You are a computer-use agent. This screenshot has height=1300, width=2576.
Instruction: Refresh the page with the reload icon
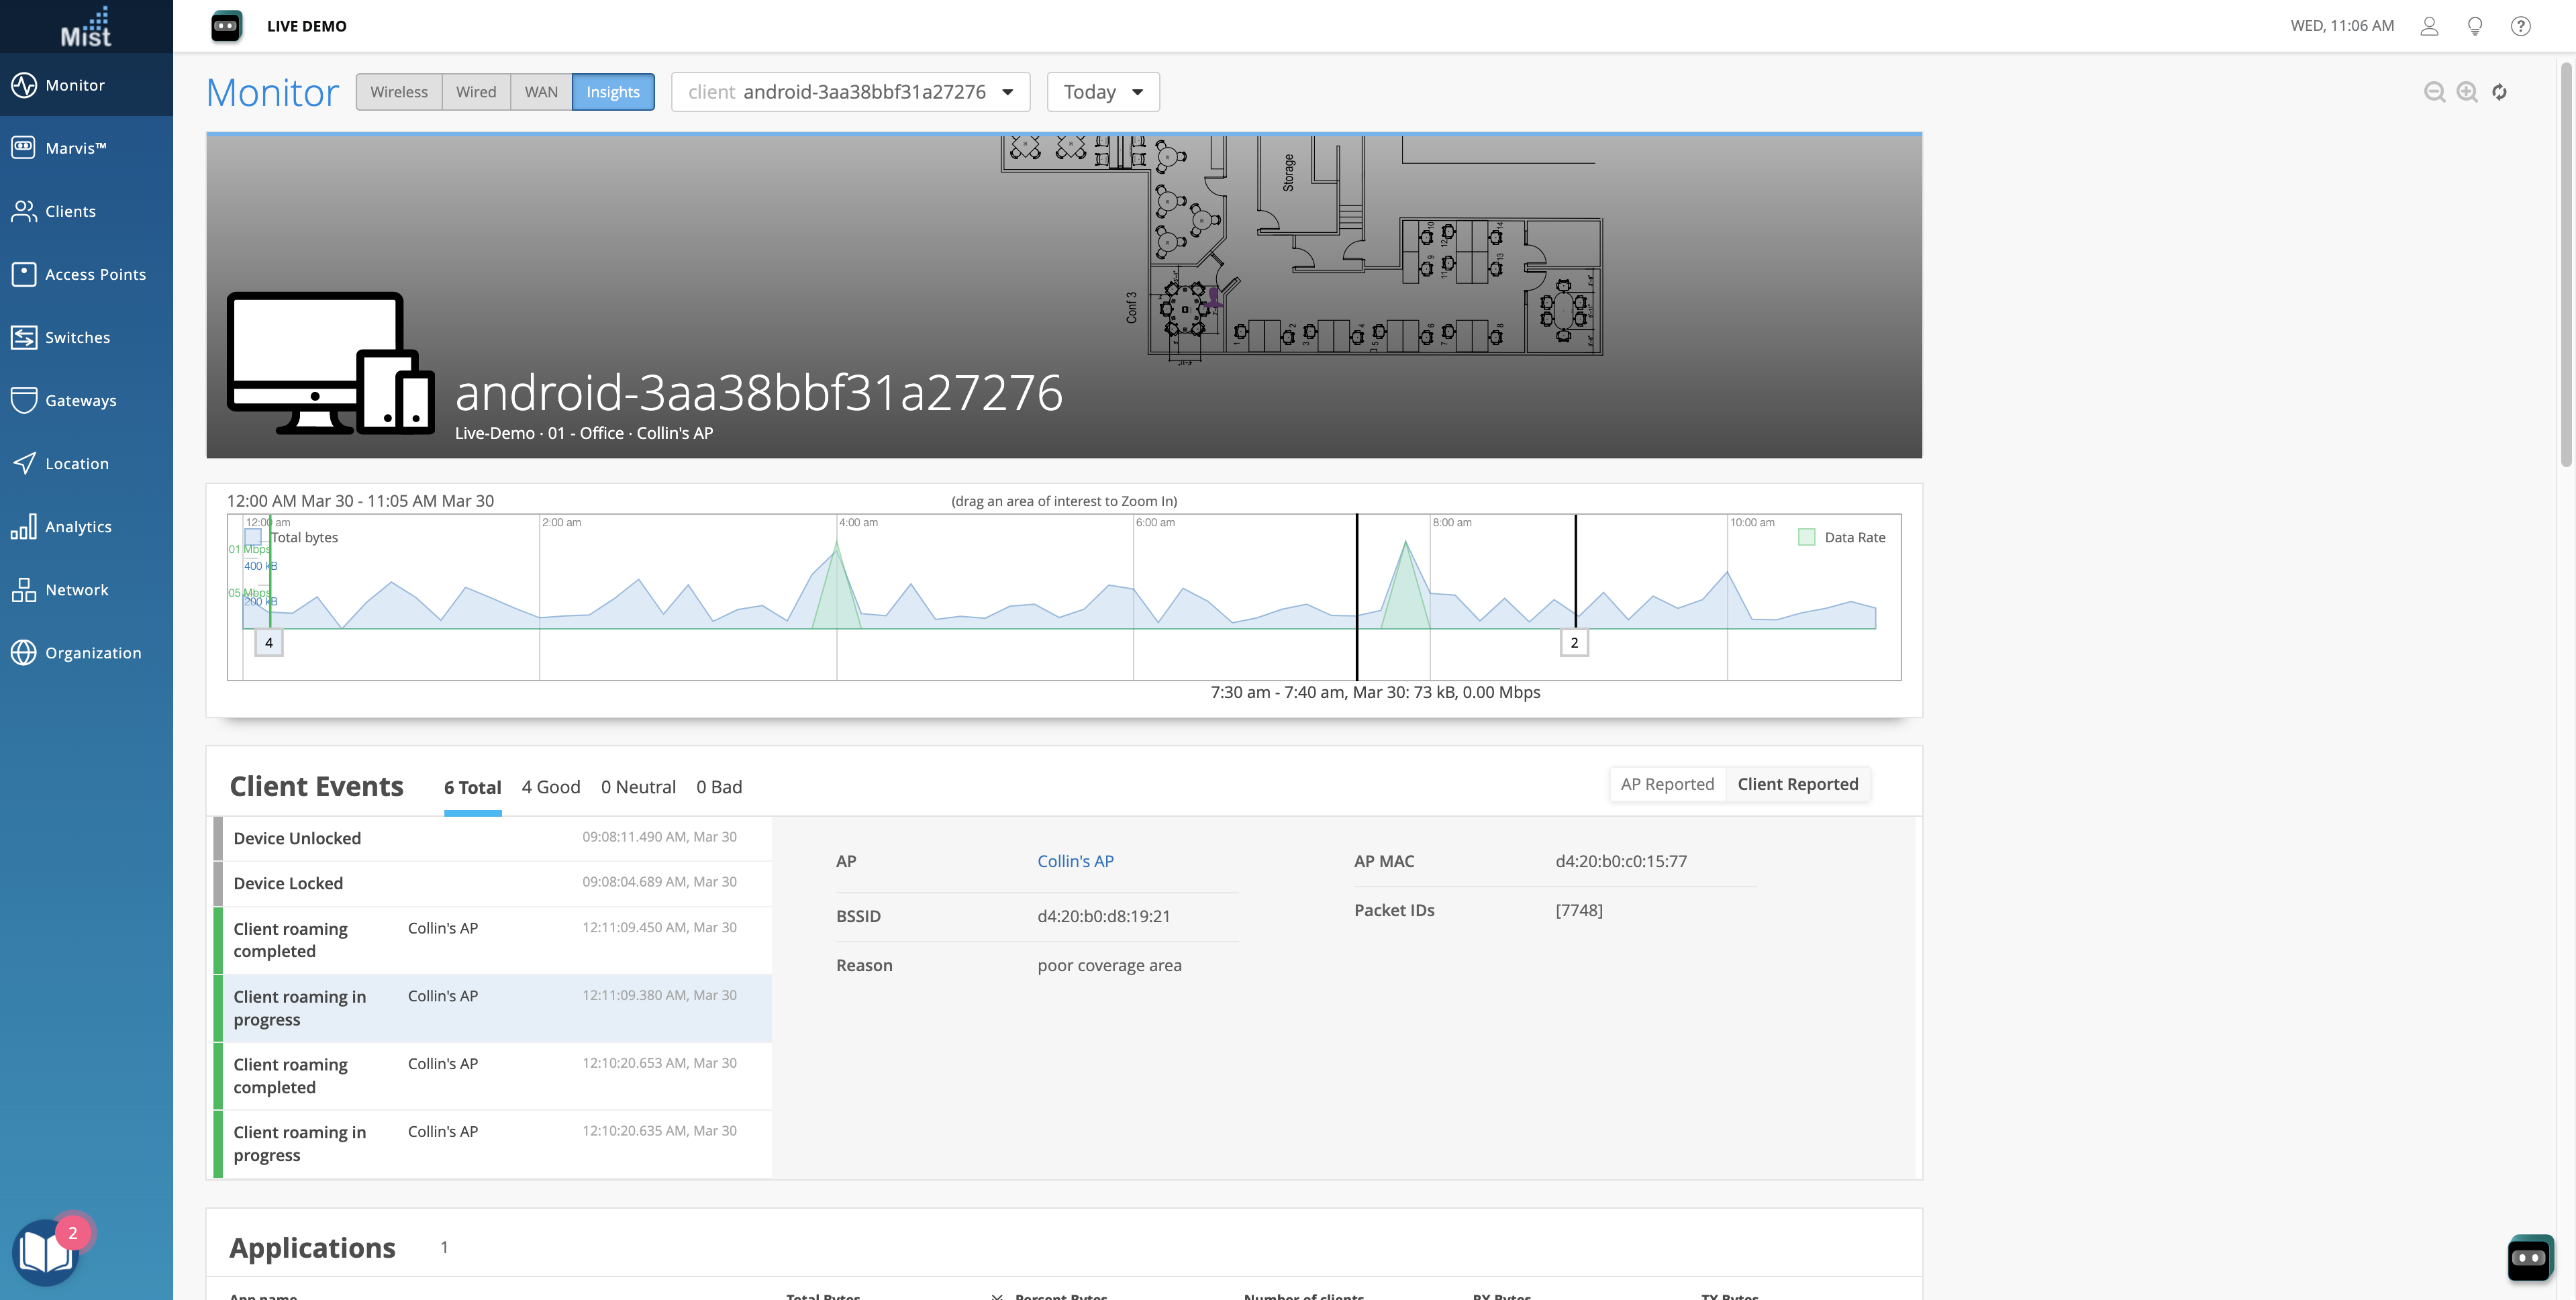pyautogui.click(x=2499, y=92)
